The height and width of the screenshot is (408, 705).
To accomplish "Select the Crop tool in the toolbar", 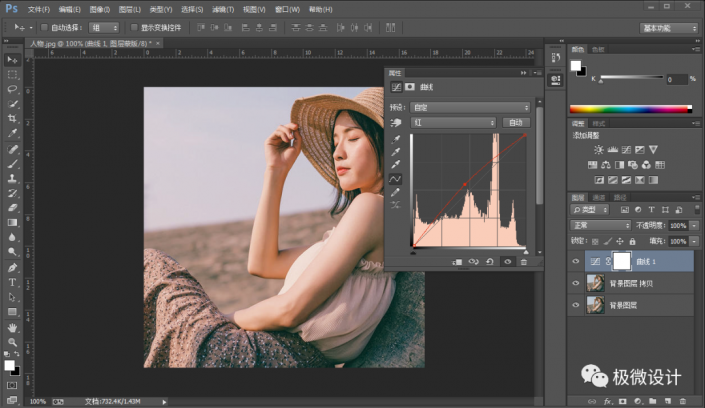I will [x=13, y=118].
